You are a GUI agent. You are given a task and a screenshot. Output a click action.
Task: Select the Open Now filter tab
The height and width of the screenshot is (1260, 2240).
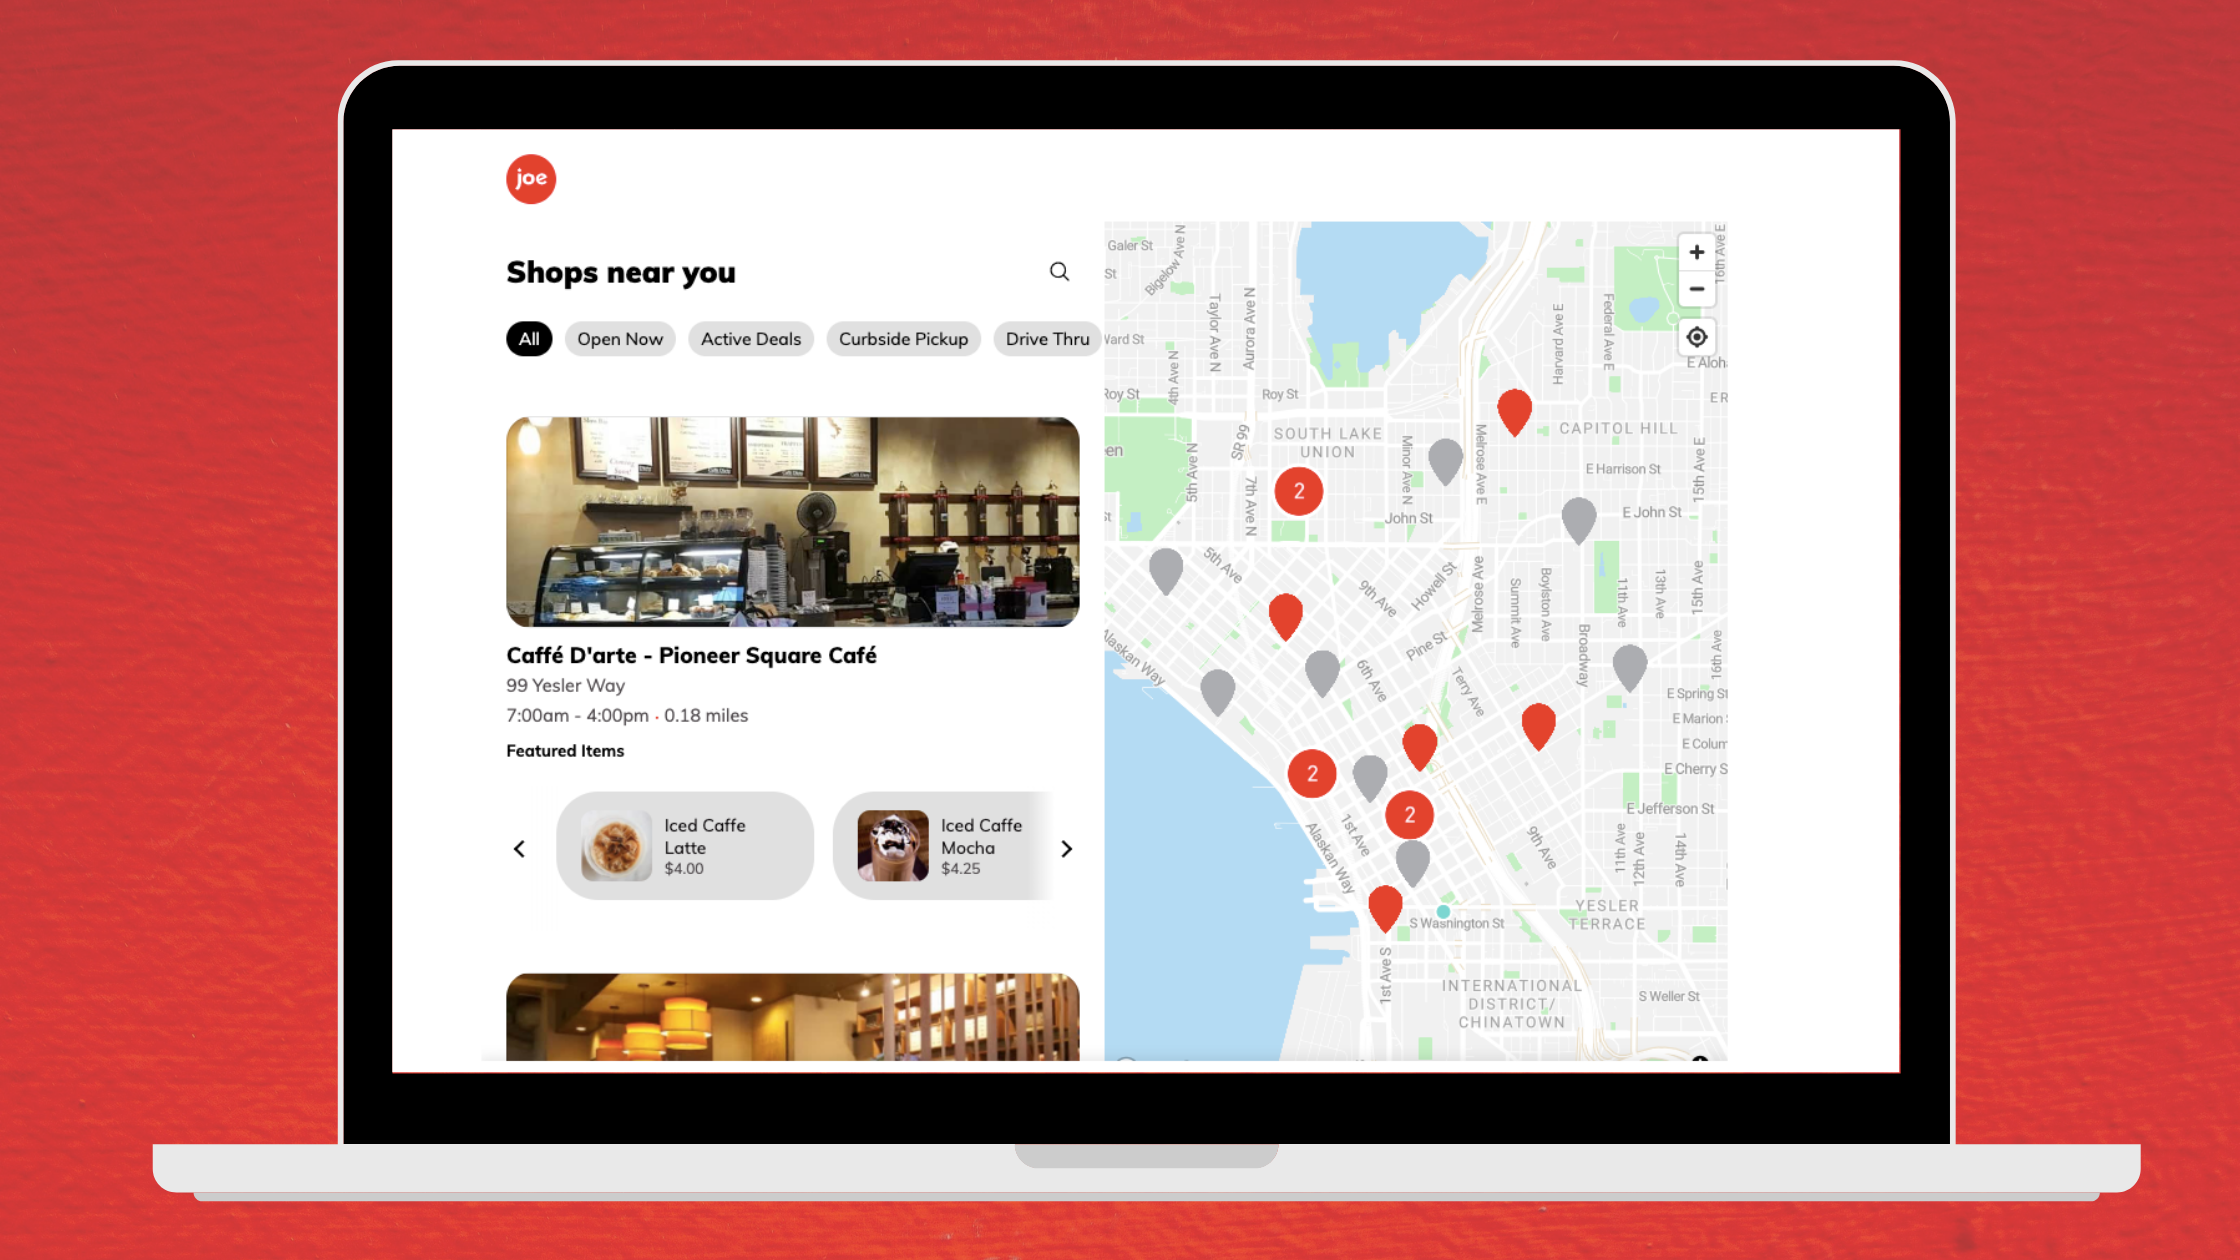(618, 338)
